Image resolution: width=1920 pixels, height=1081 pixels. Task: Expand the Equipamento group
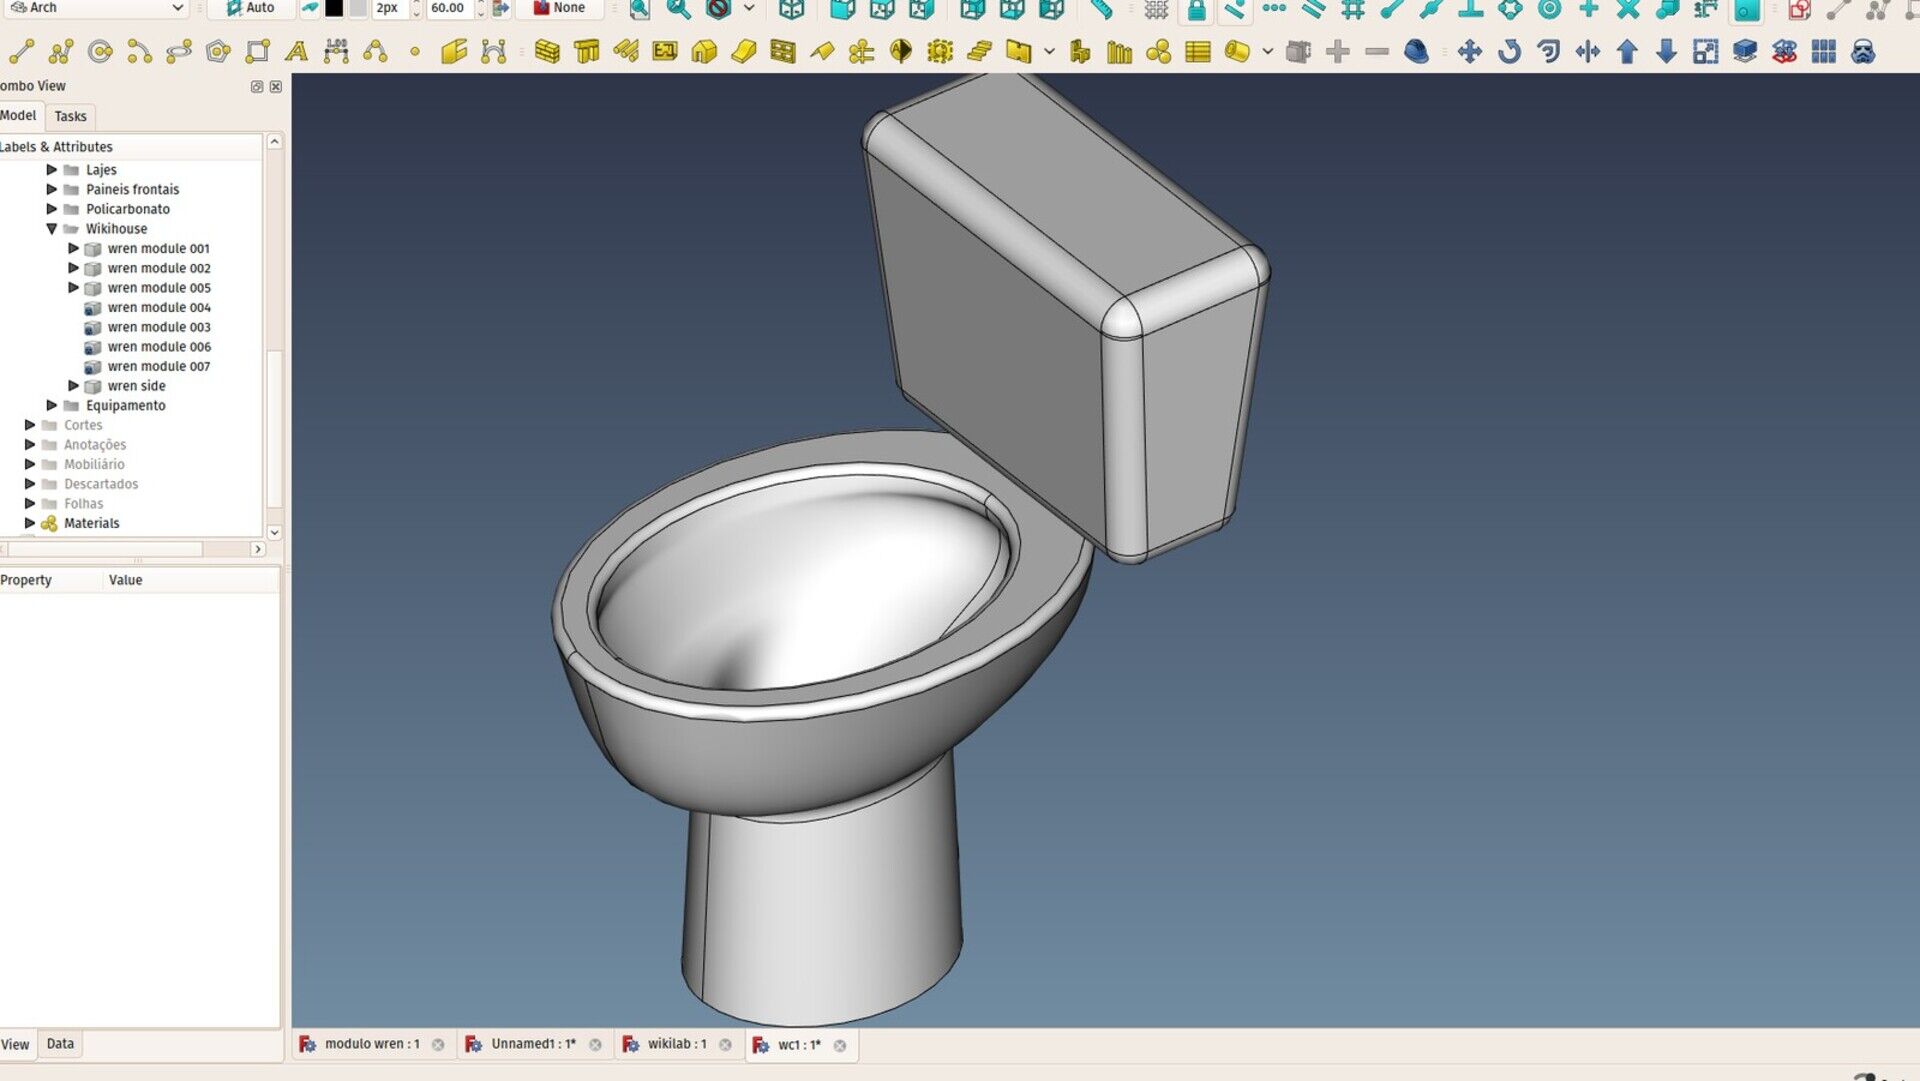[x=52, y=405]
